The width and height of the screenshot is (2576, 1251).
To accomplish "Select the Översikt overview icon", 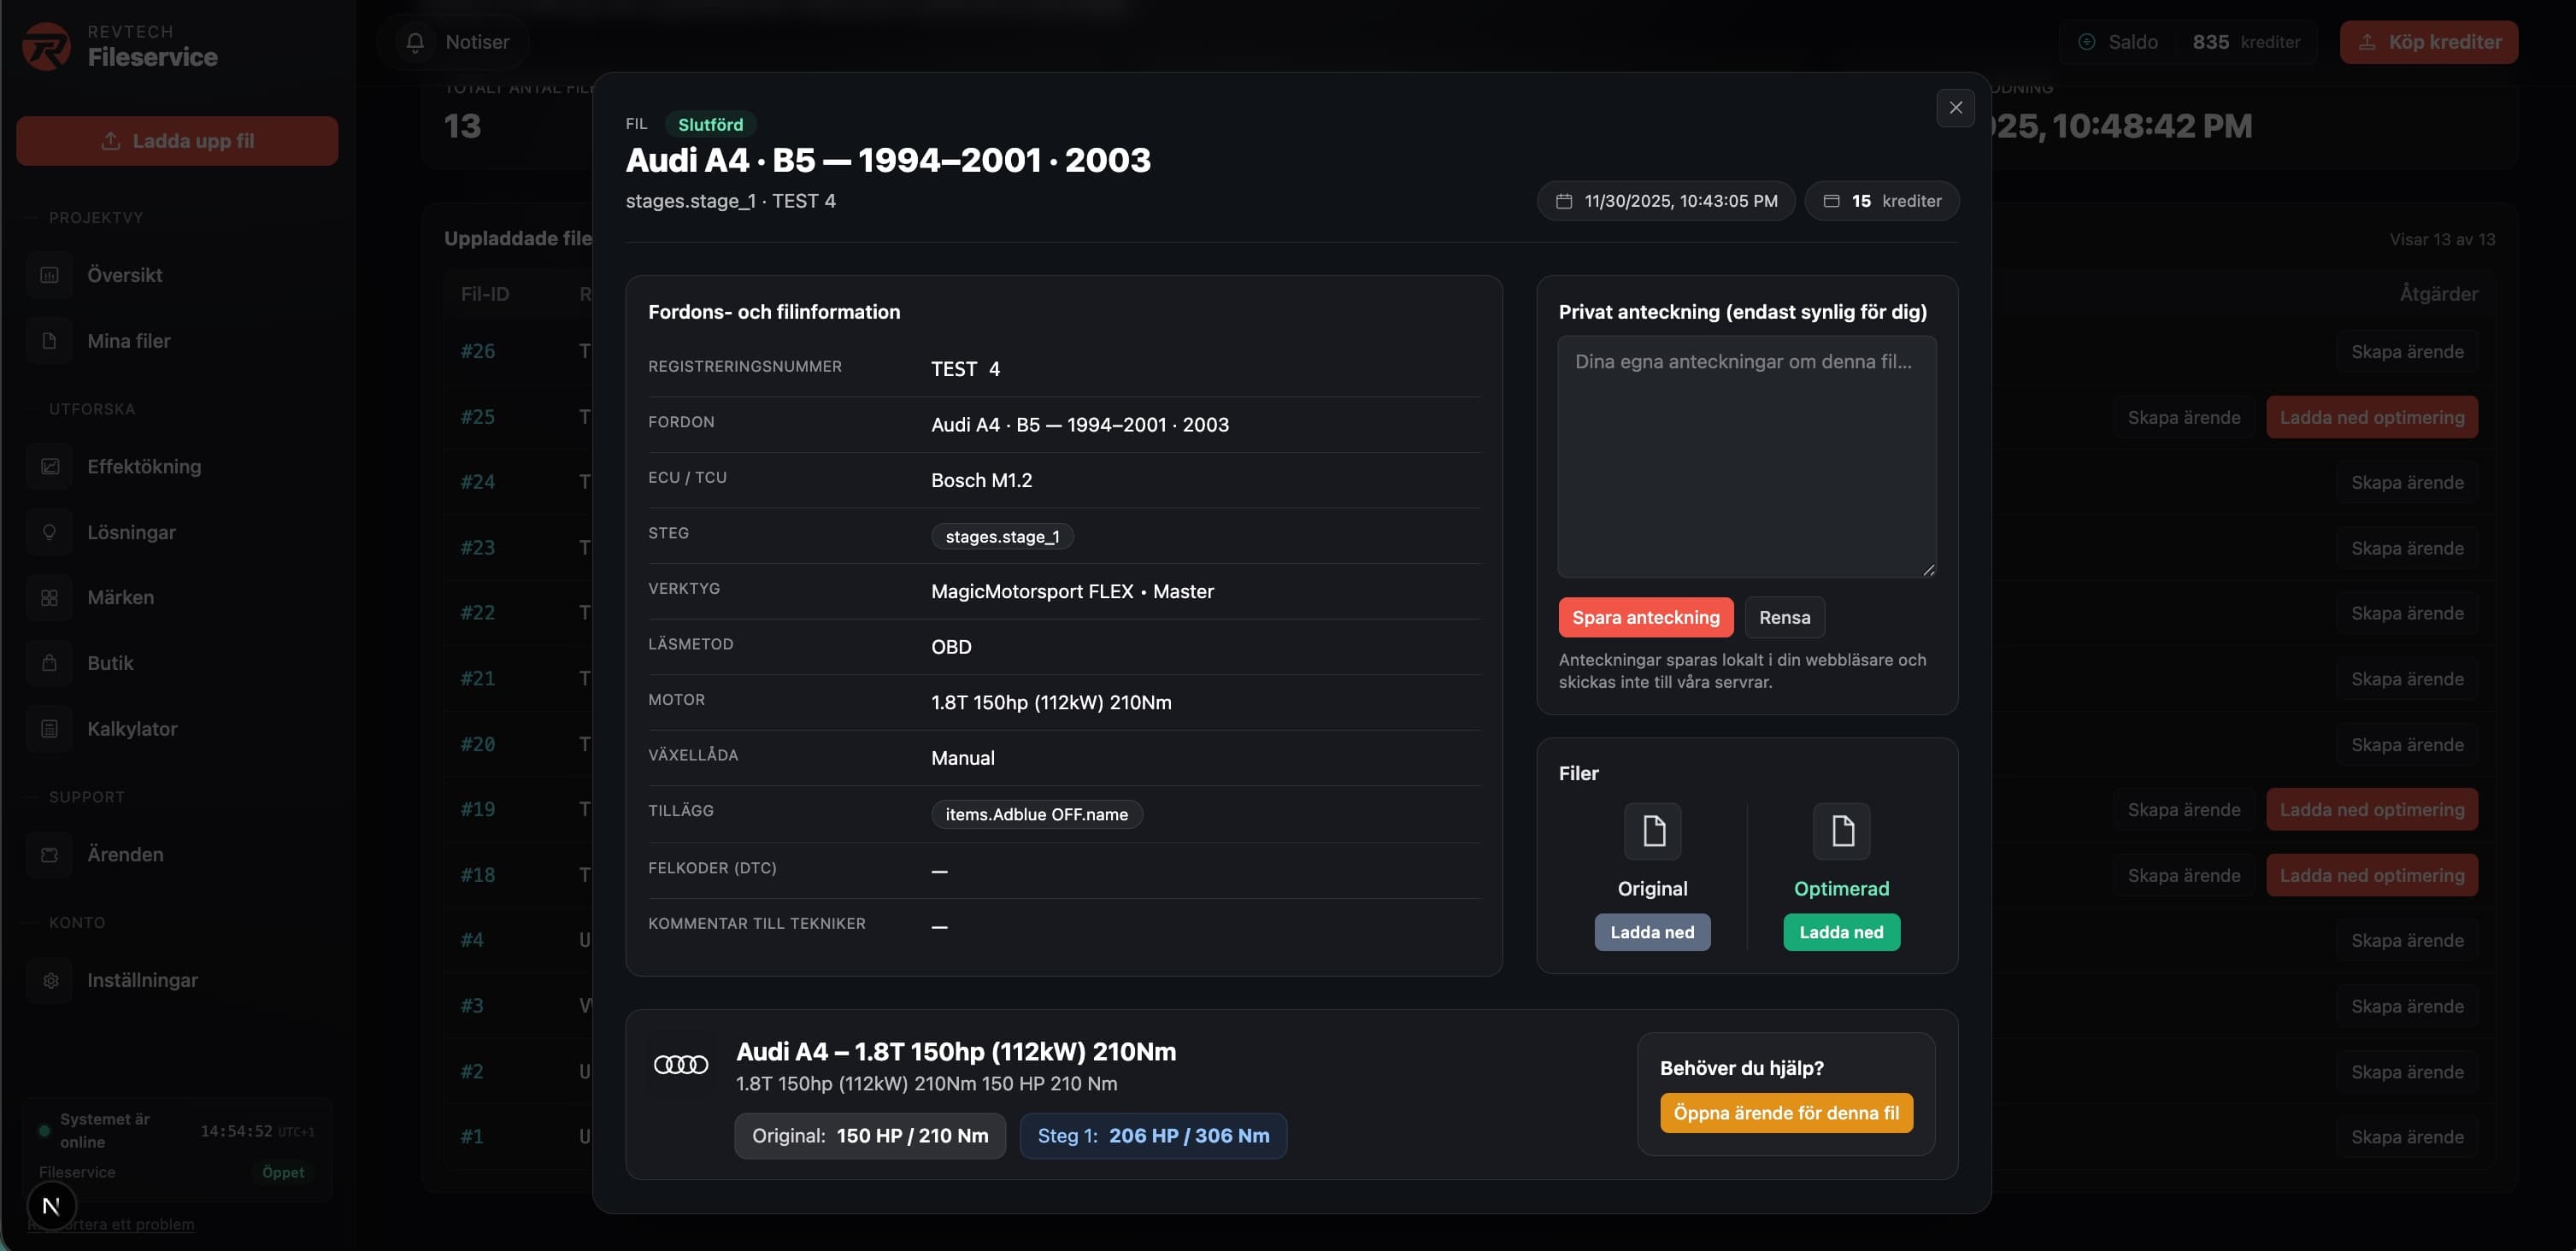I will click(x=49, y=274).
